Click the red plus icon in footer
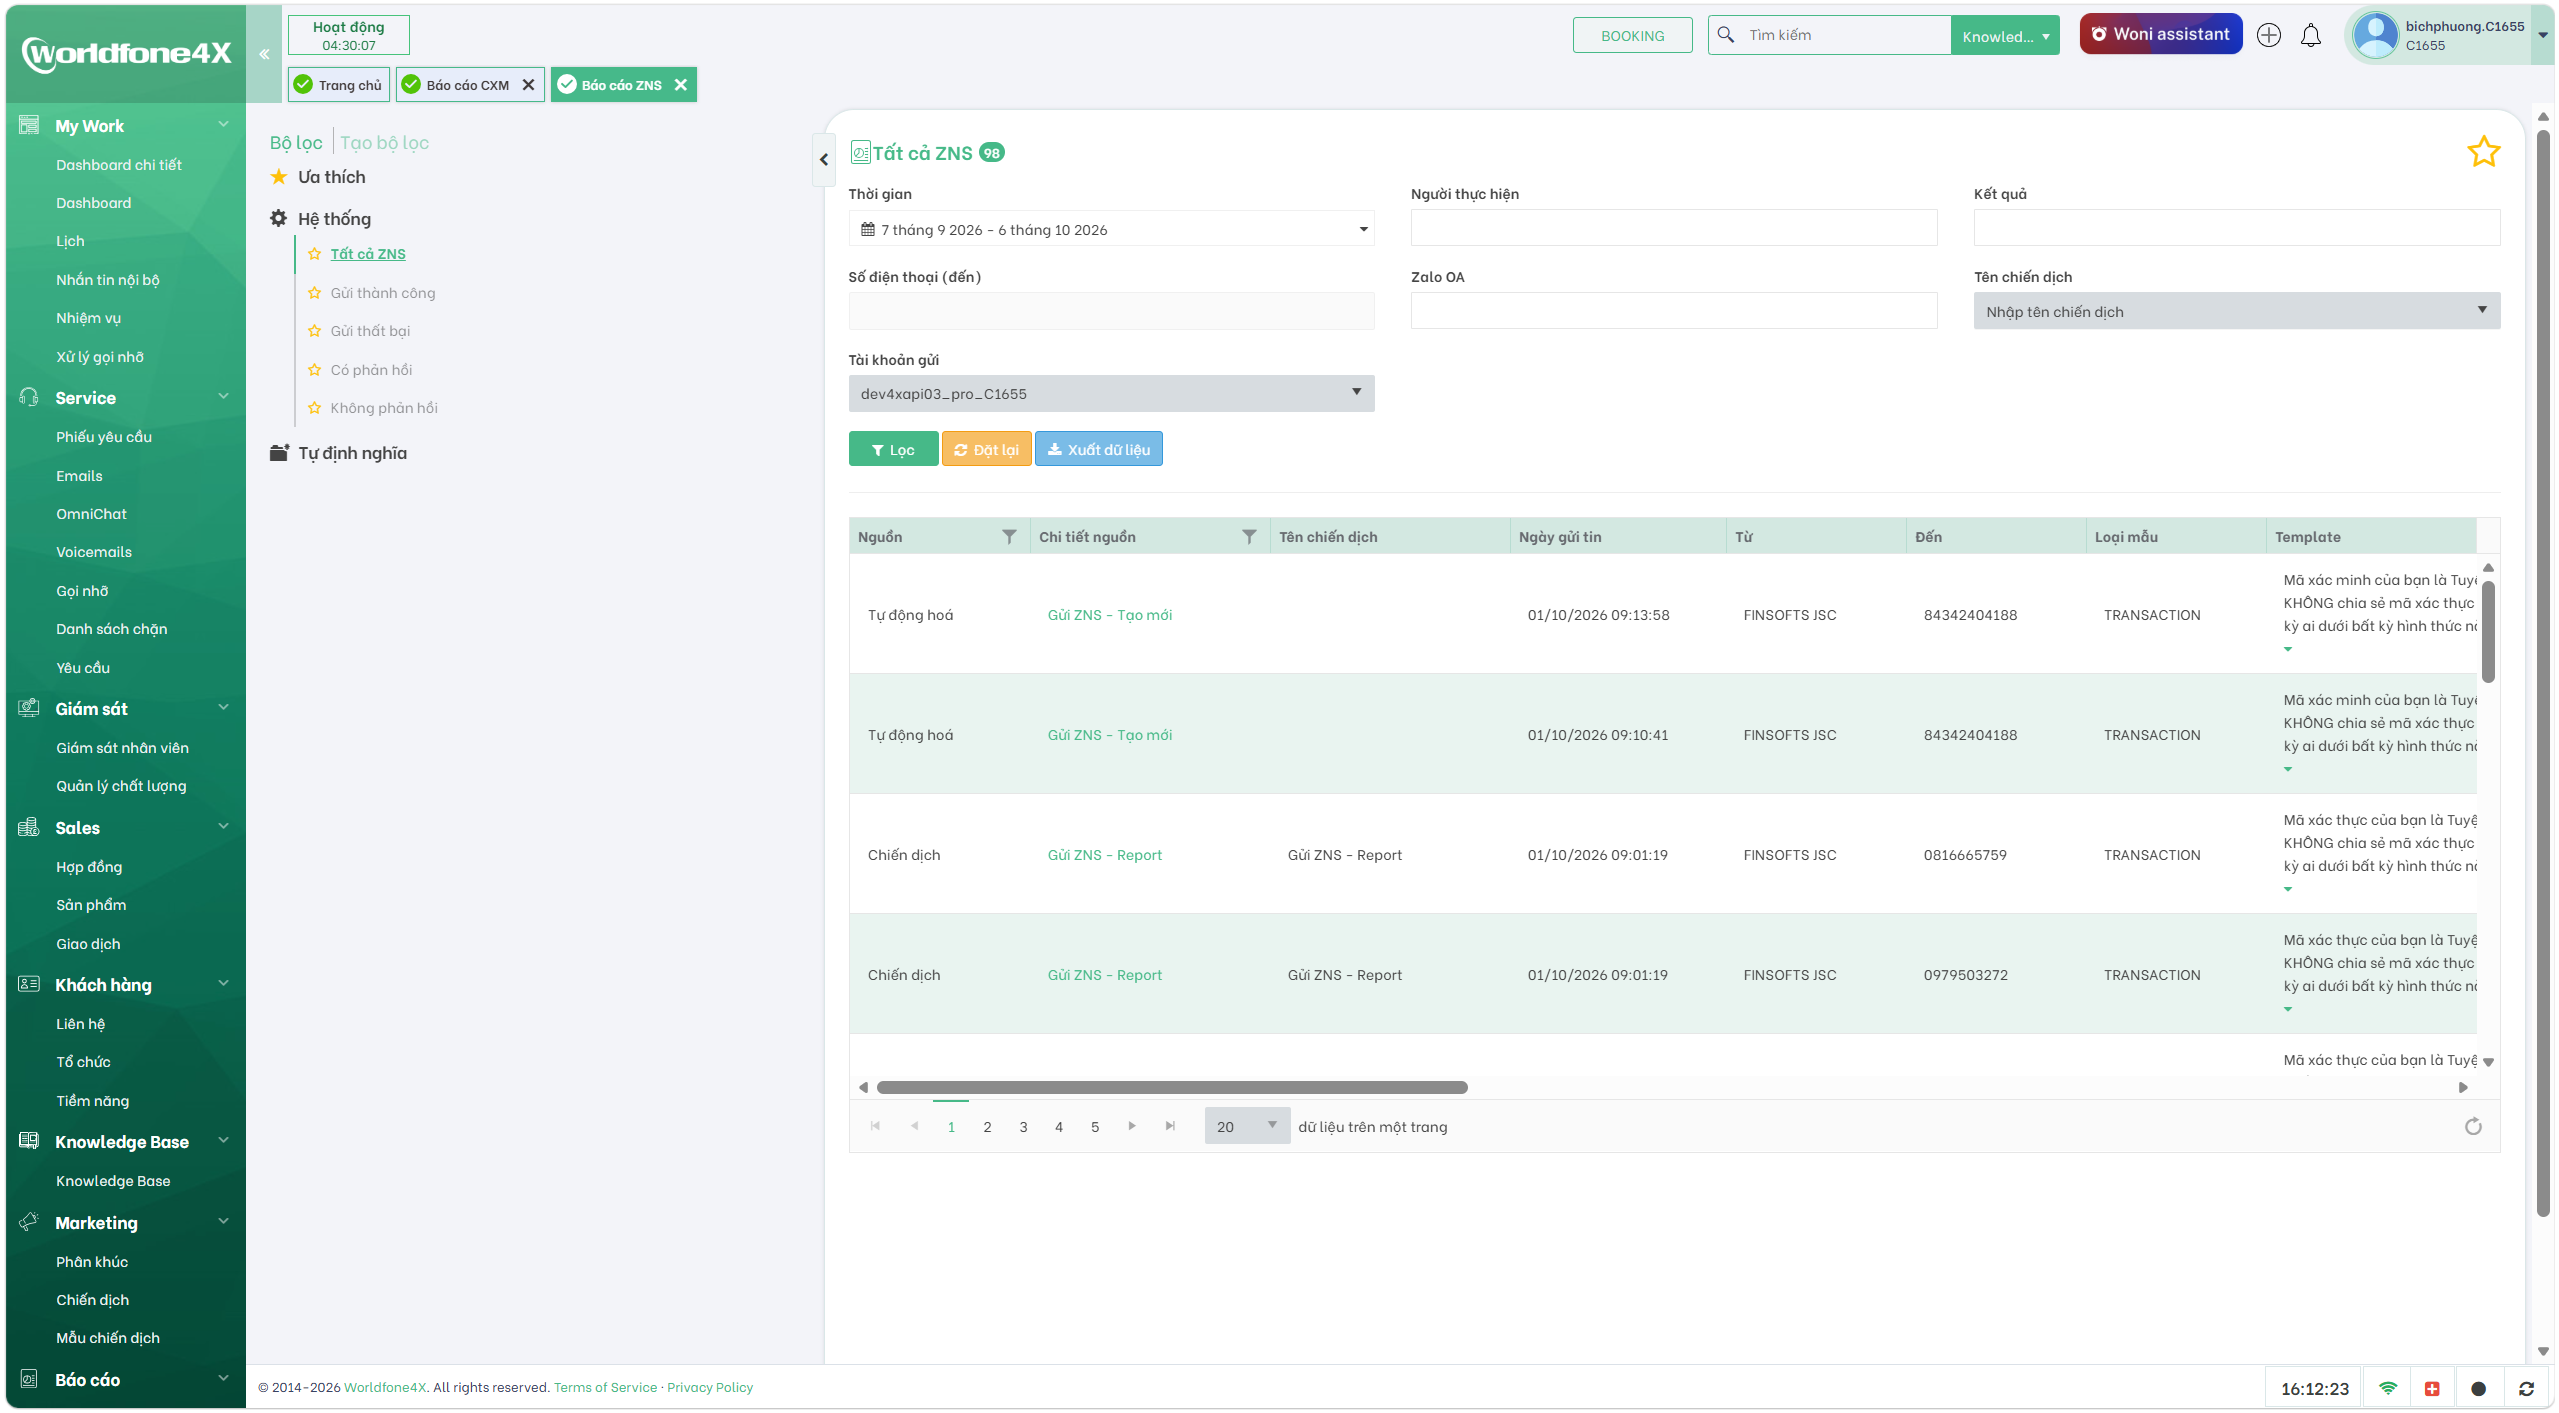 pos(2433,1389)
